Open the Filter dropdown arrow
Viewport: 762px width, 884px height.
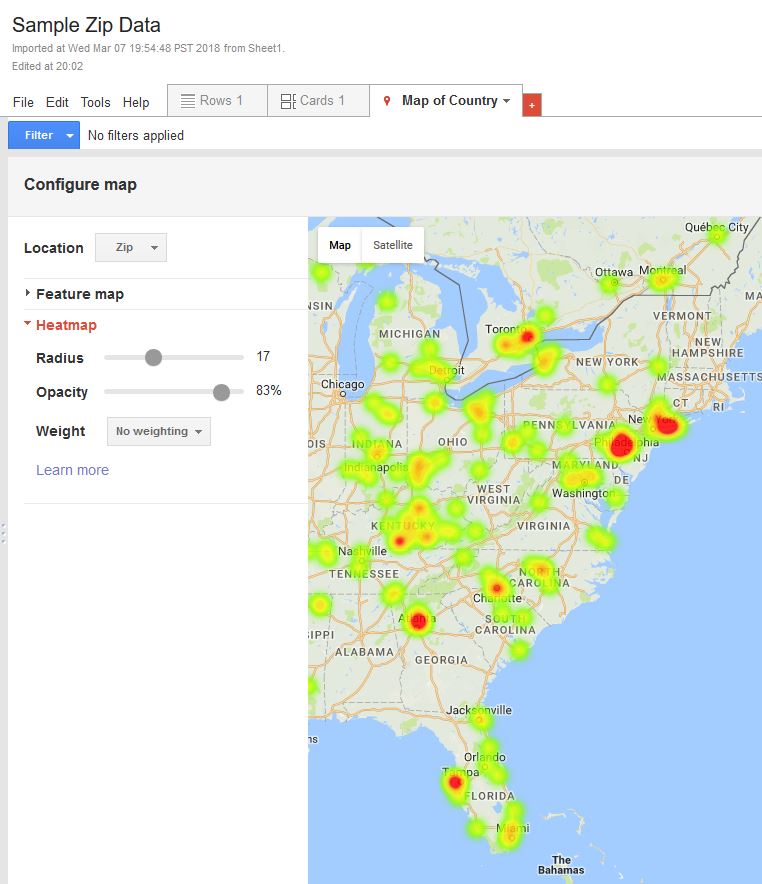pyautogui.click(x=70, y=136)
